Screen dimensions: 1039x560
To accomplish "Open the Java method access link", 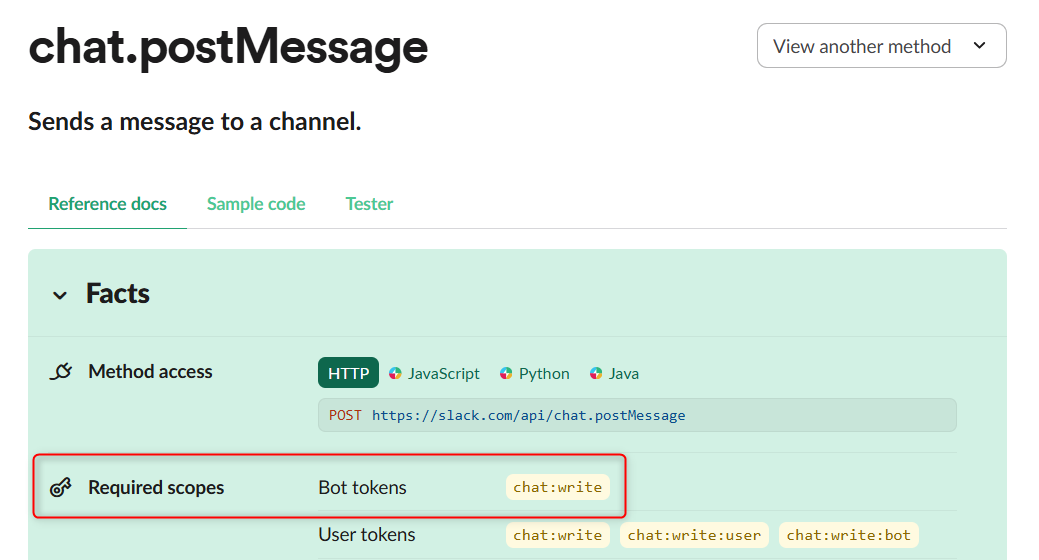I will pos(624,374).
